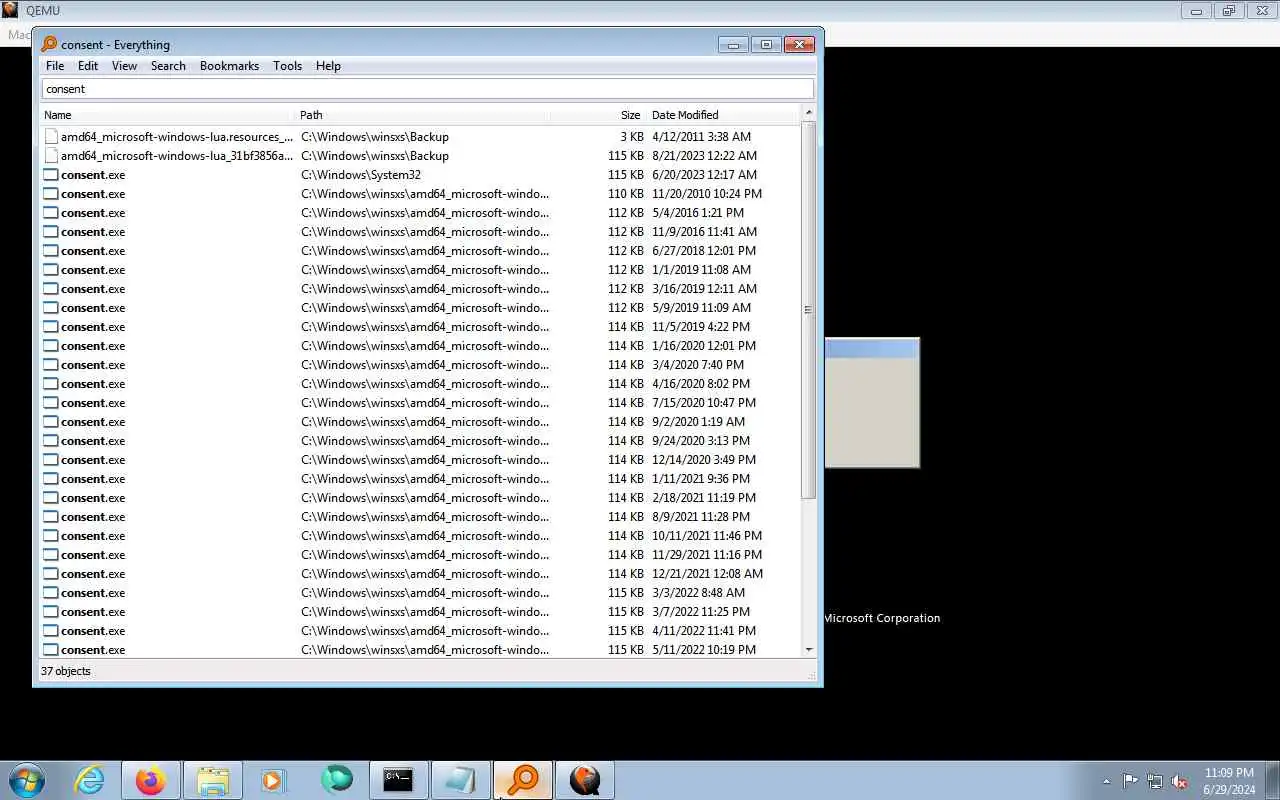Click the '37 objects' status bar text
This screenshot has width=1280, height=800.
click(x=66, y=671)
